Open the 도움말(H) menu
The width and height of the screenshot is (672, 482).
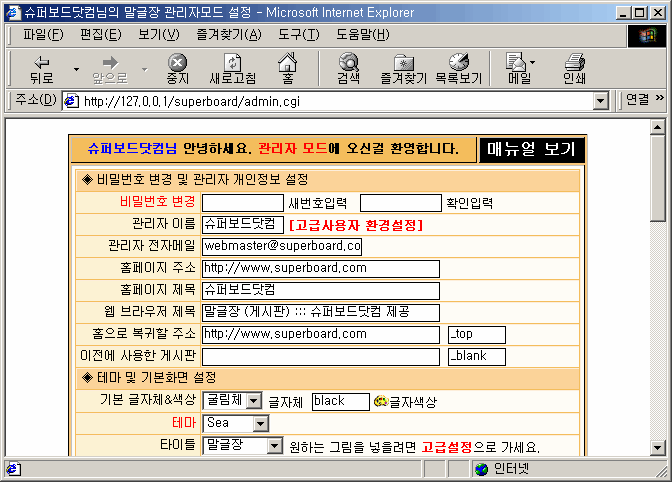[363, 35]
